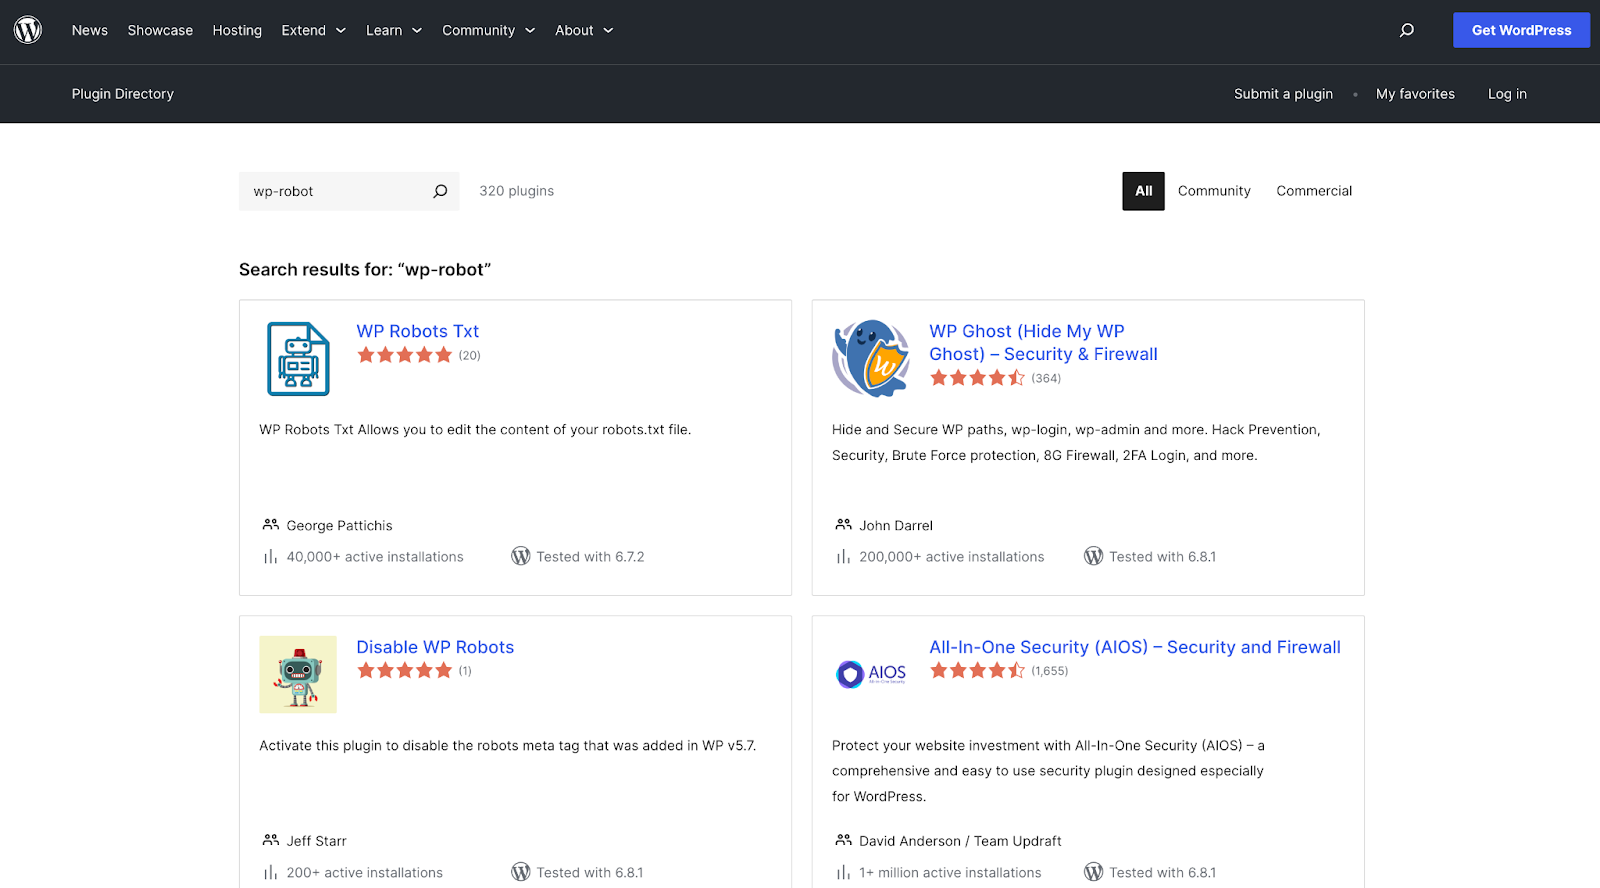The width and height of the screenshot is (1600, 888).
Task: Open WP Ghost Security & Firewall title
Action: pos(1043,342)
